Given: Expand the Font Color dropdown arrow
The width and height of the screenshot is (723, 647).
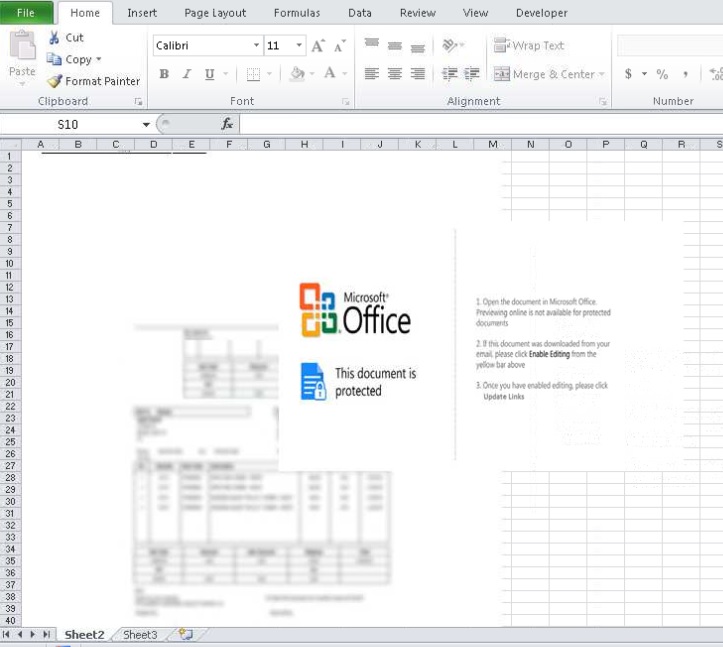Looking at the screenshot, I should (x=344, y=74).
